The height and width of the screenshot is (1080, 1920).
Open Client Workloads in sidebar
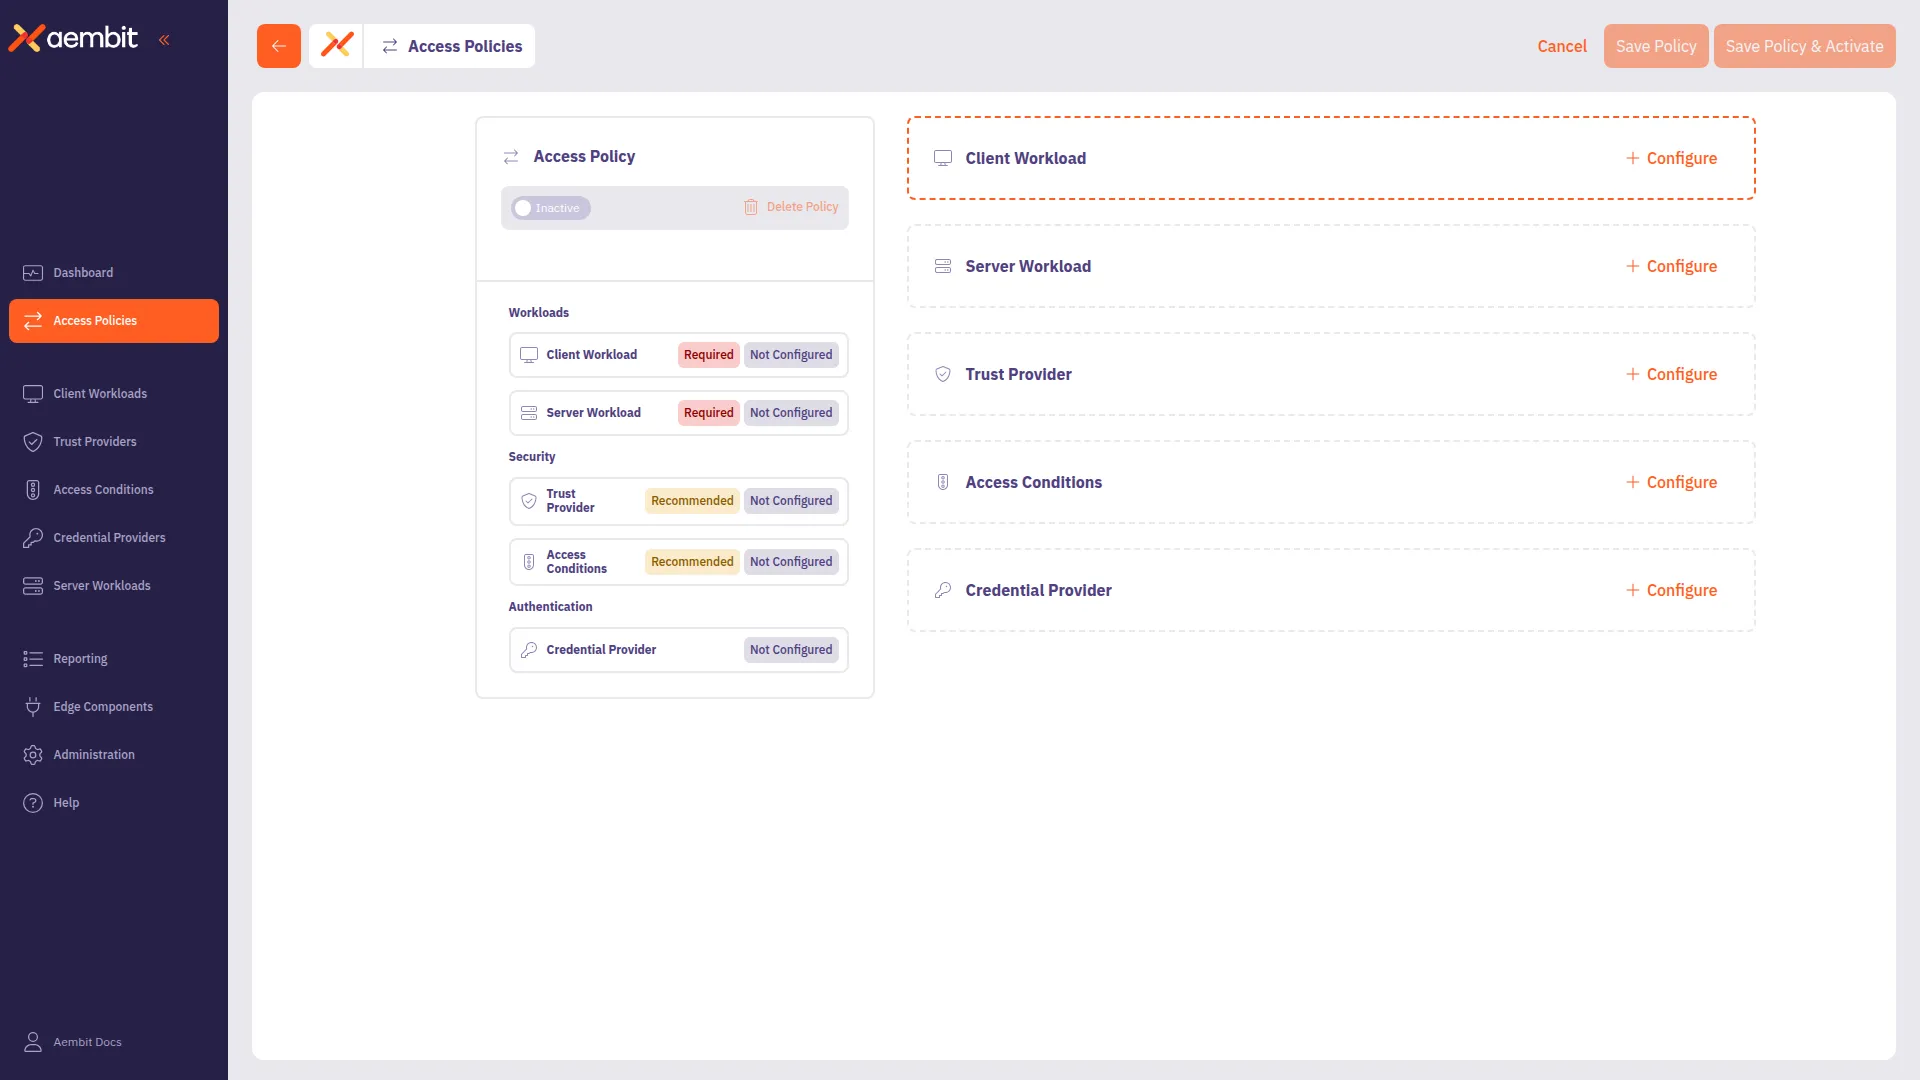(113, 394)
